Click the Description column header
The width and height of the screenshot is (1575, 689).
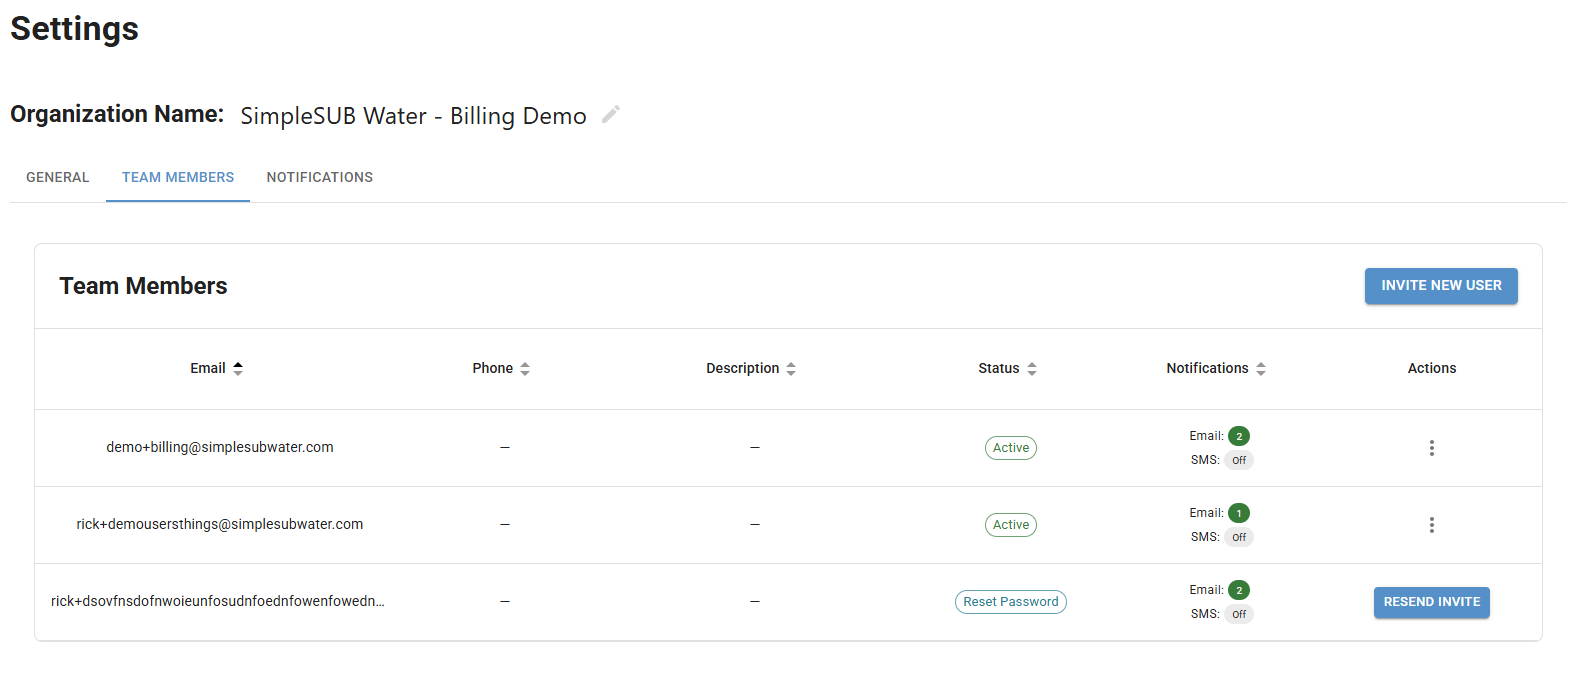pos(743,368)
